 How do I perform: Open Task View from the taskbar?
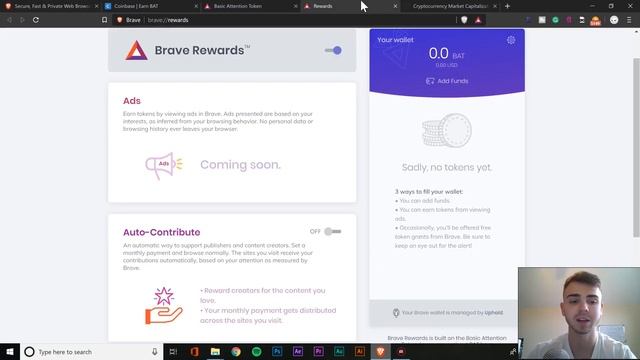[173, 351]
